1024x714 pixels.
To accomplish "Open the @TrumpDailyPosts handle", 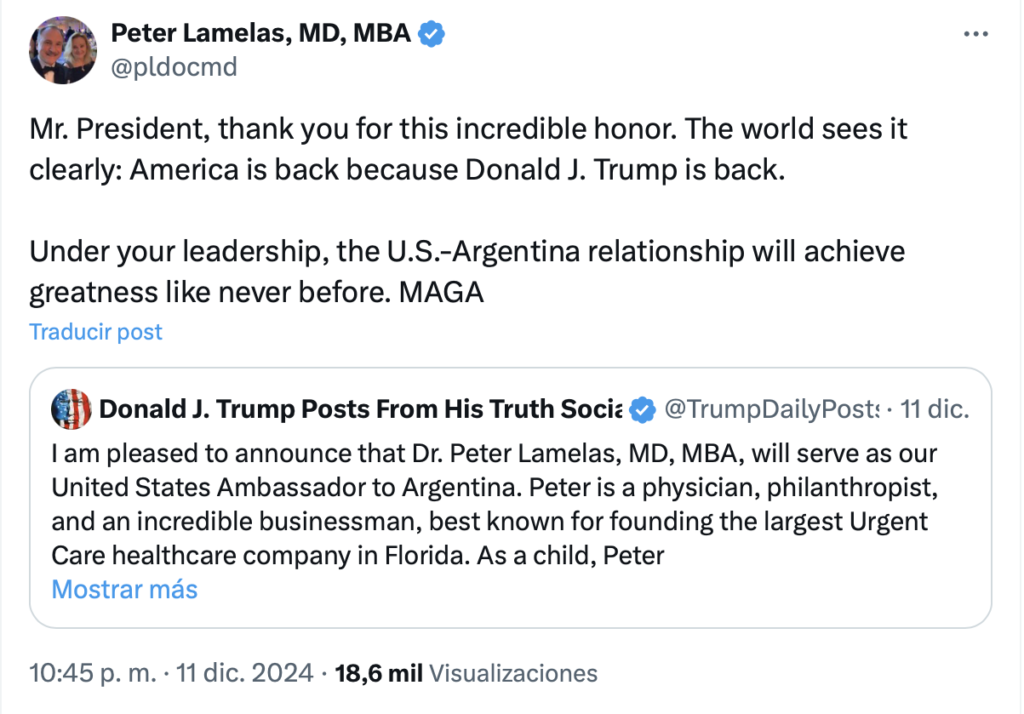I will pyautogui.click(x=770, y=409).
